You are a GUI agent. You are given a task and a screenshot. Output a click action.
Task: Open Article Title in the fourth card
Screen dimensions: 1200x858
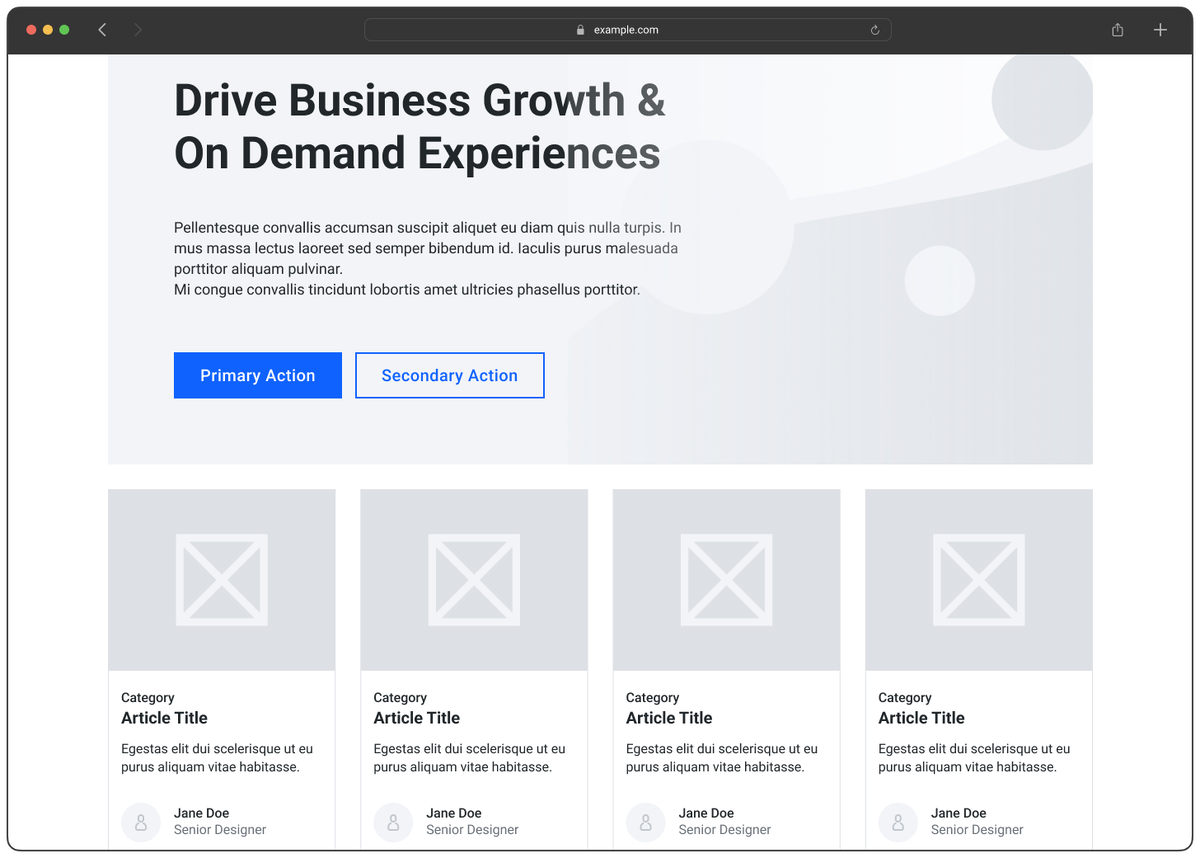pyautogui.click(x=921, y=718)
